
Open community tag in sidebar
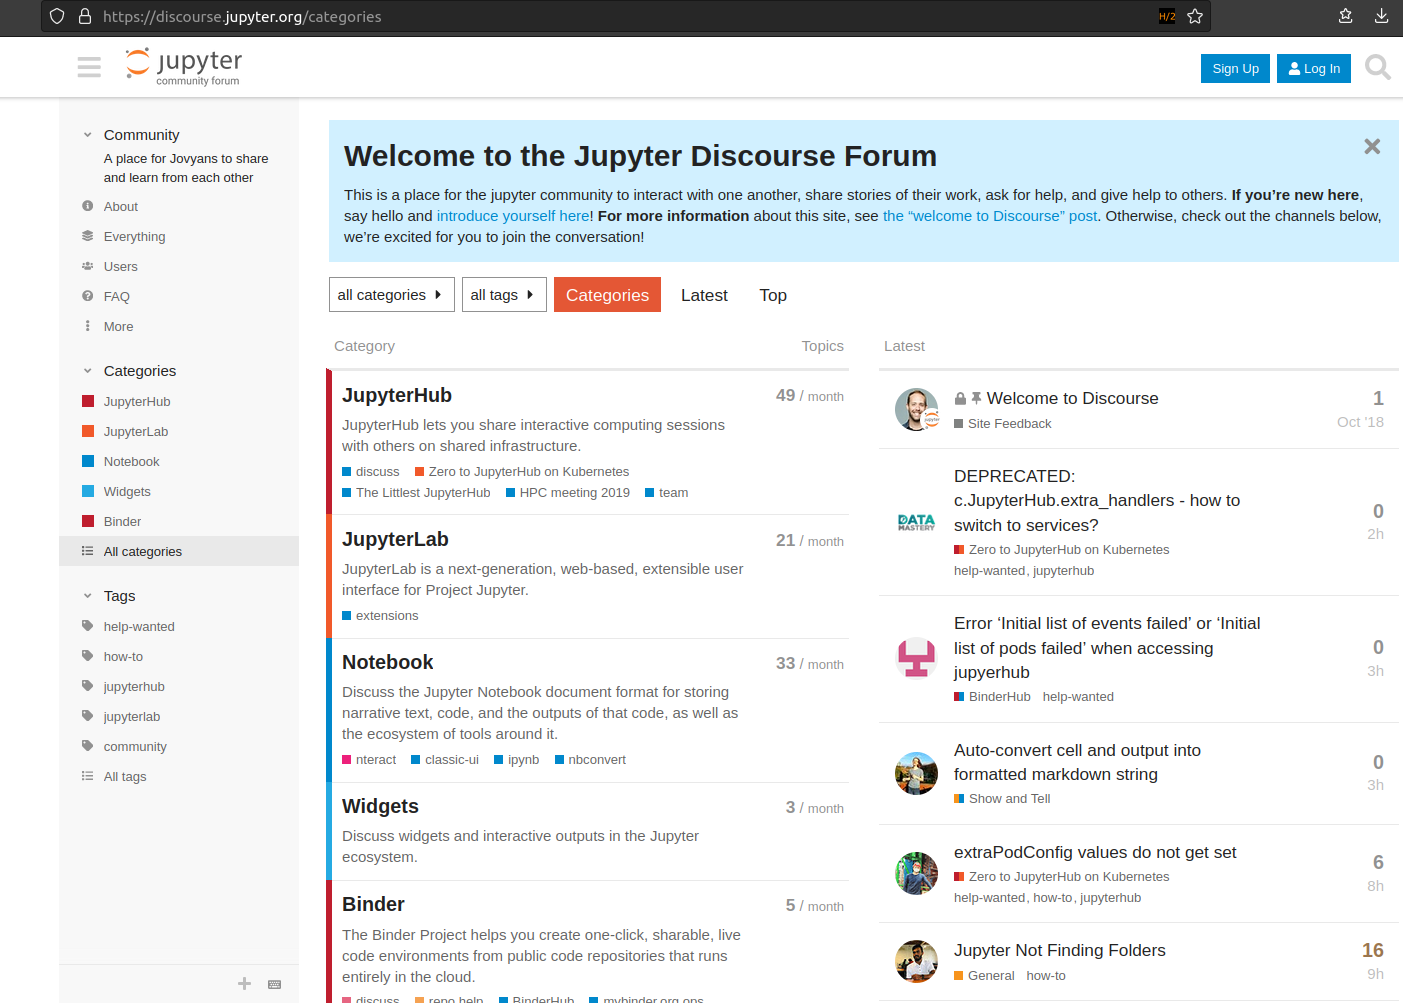135,747
